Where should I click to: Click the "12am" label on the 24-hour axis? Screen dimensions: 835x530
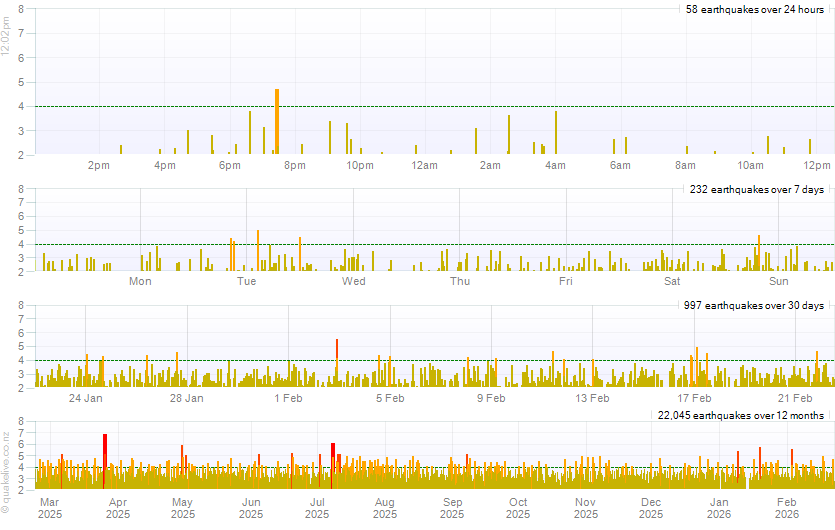tap(424, 165)
